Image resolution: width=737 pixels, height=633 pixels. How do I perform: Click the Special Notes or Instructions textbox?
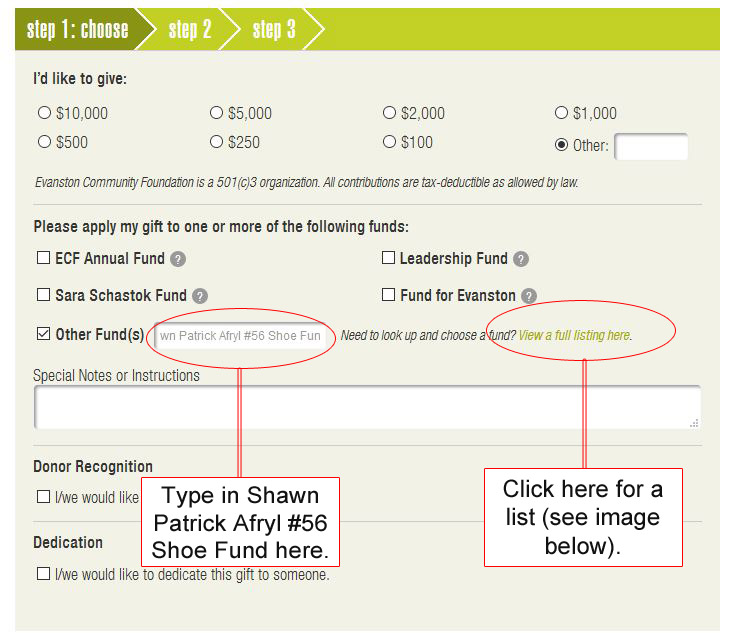tap(366, 408)
